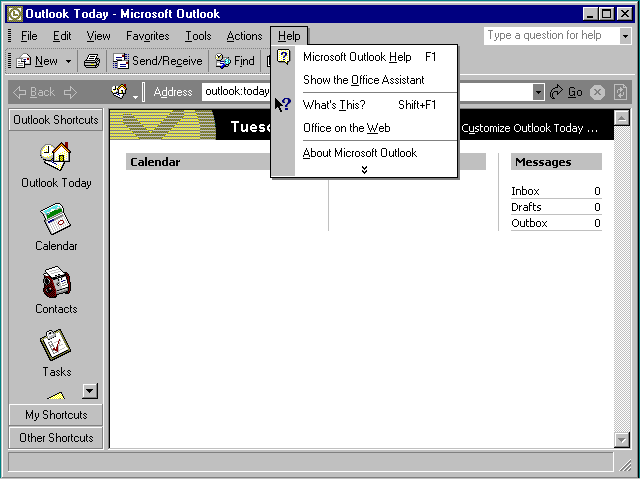Click the vertical scrollbar up arrow

point(622,118)
